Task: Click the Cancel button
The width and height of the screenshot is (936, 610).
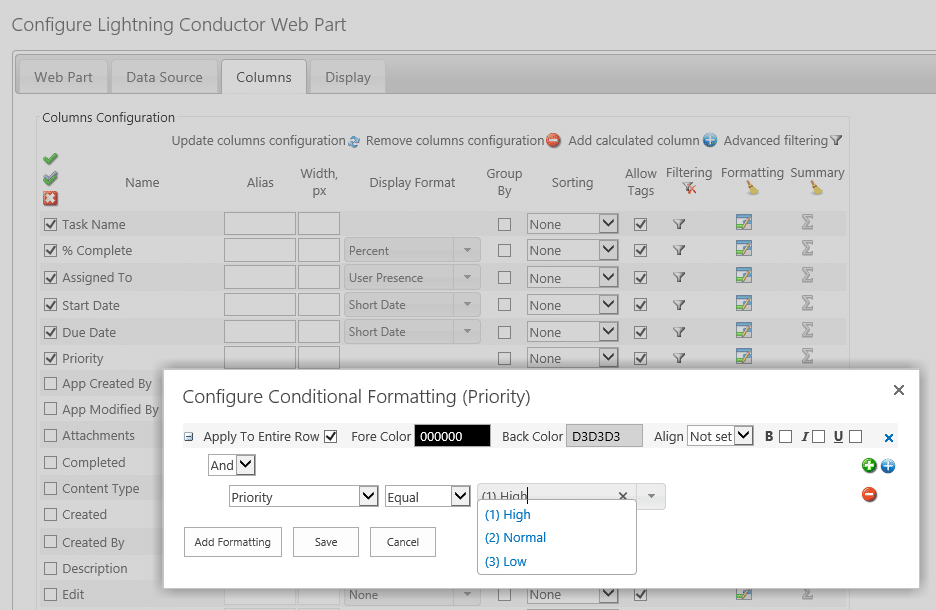Action: coord(403,542)
